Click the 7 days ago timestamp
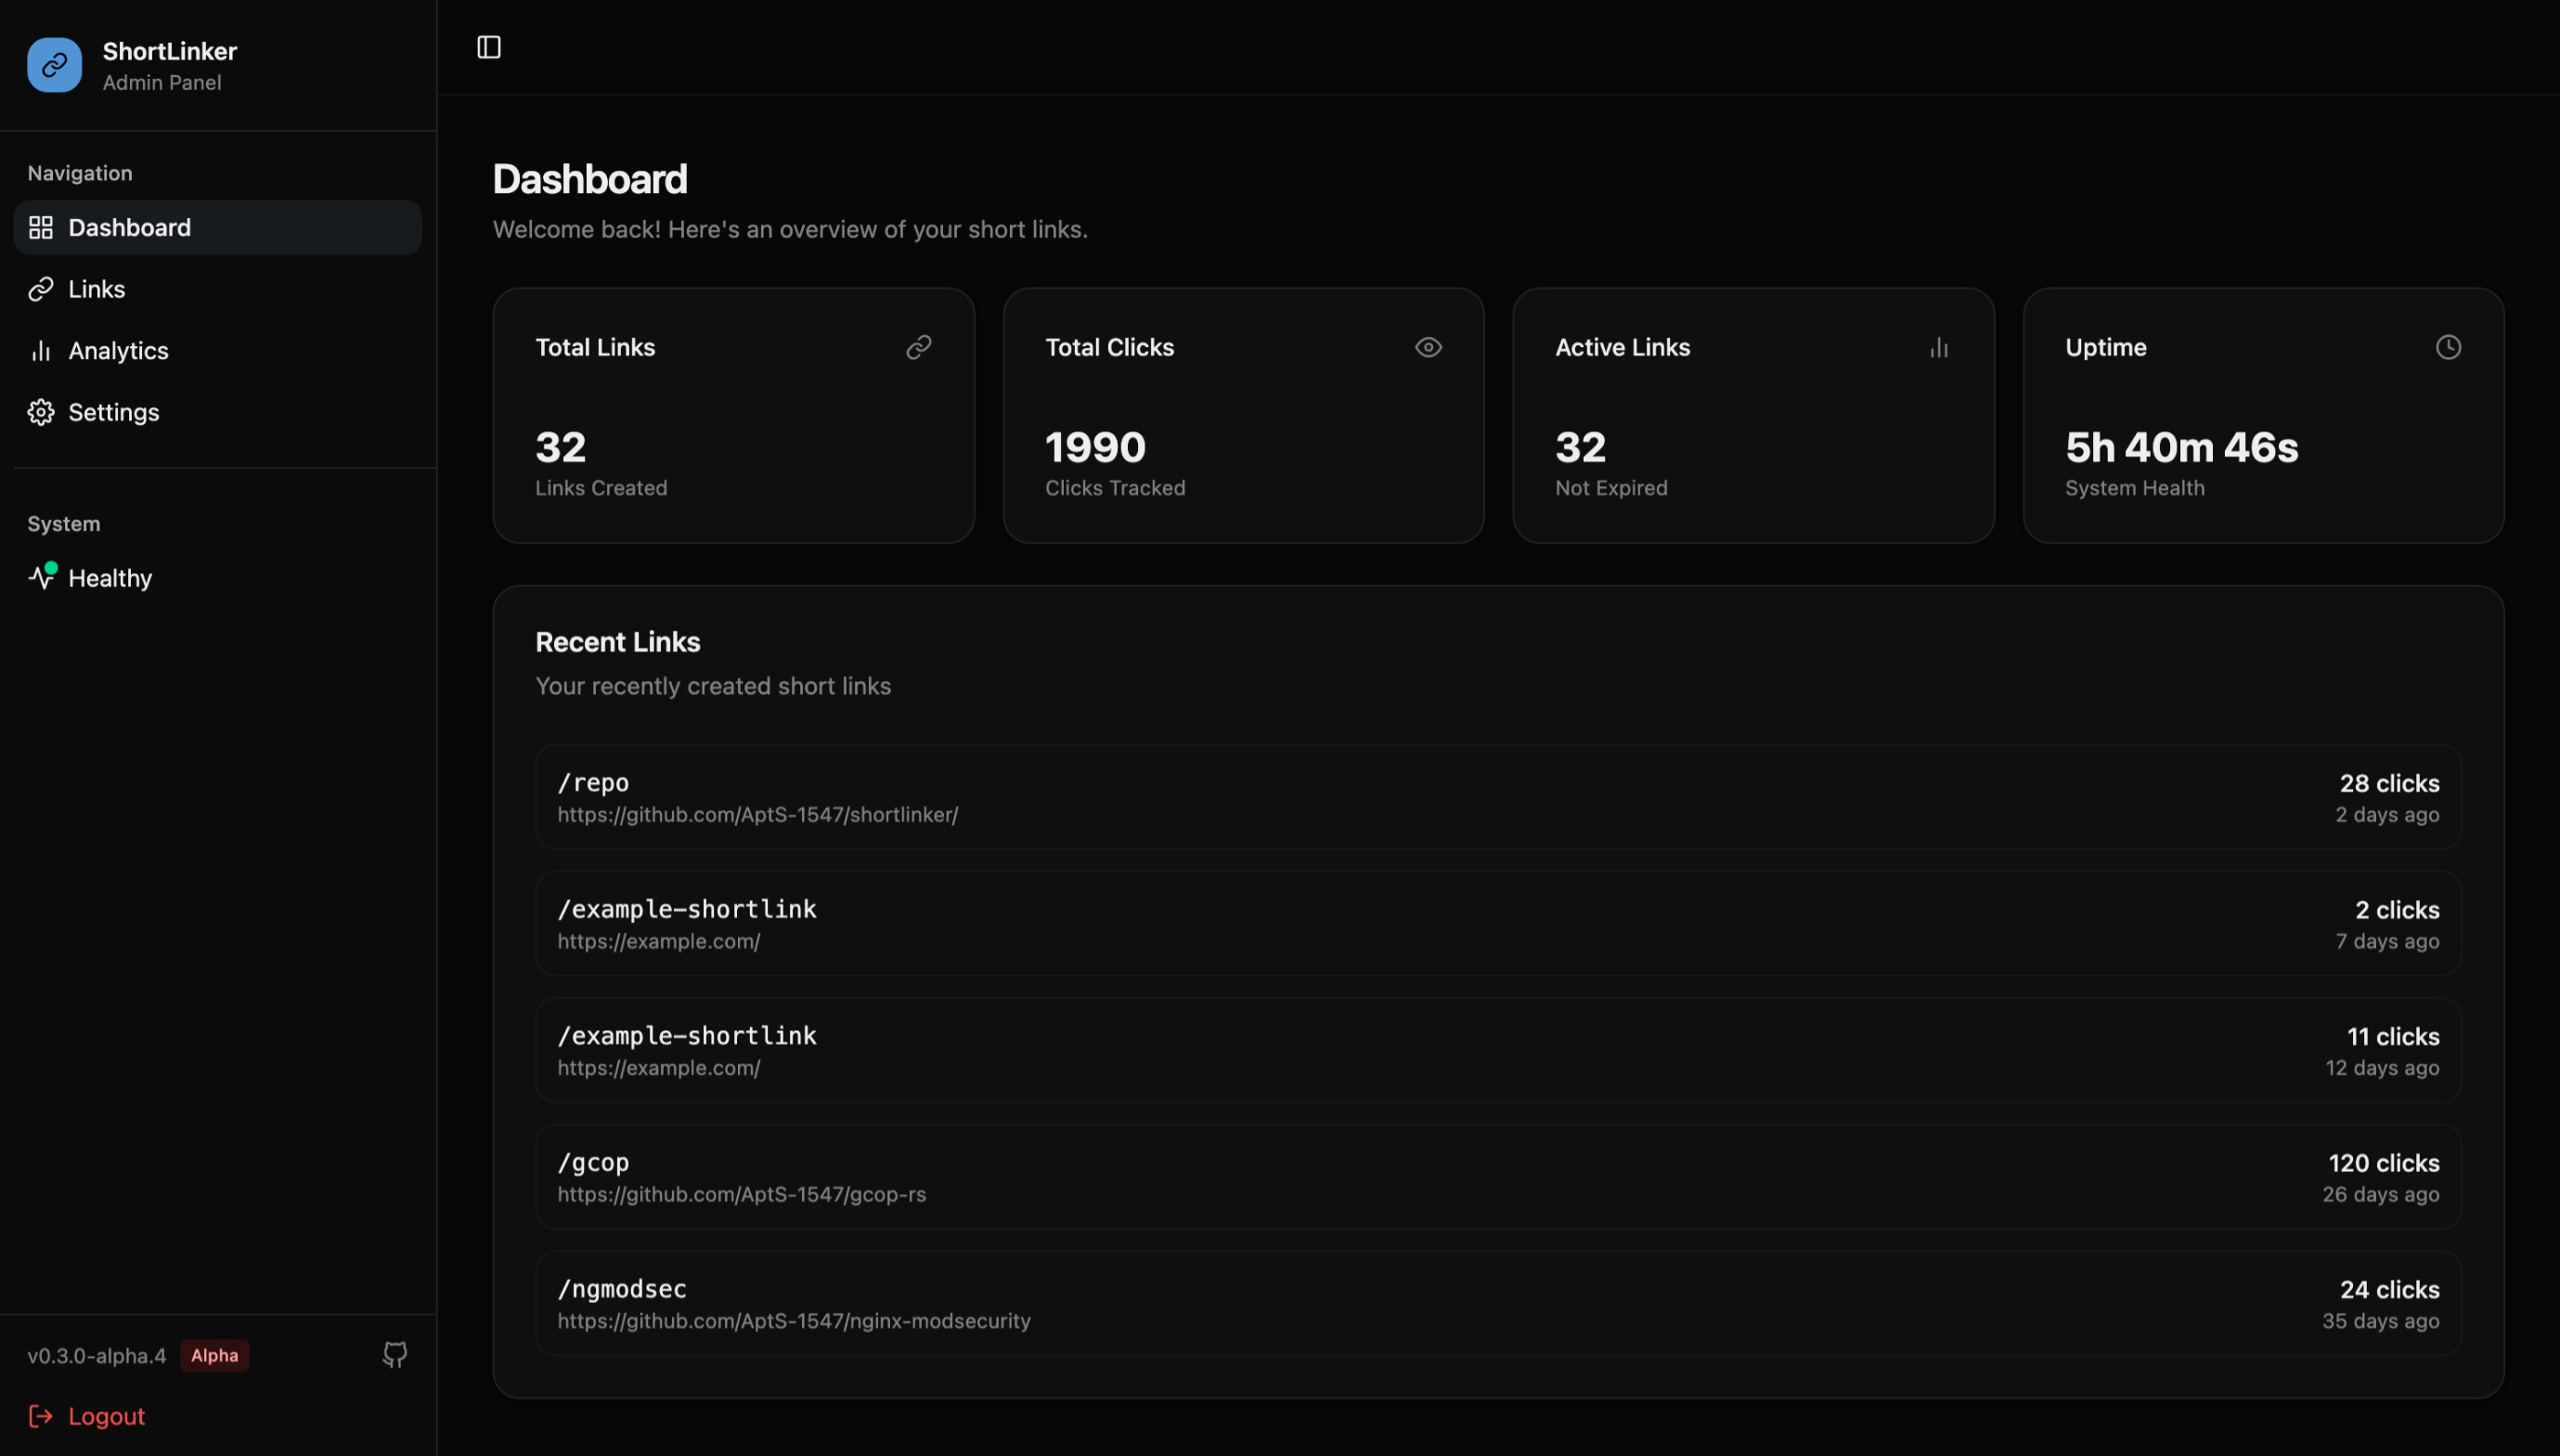 pyautogui.click(x=2387, y=941)
